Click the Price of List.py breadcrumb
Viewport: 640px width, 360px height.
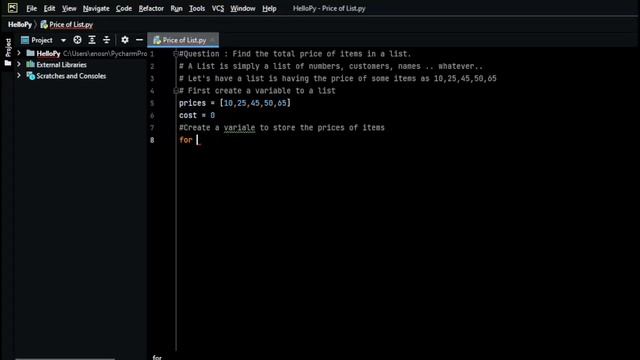(67, 24)
